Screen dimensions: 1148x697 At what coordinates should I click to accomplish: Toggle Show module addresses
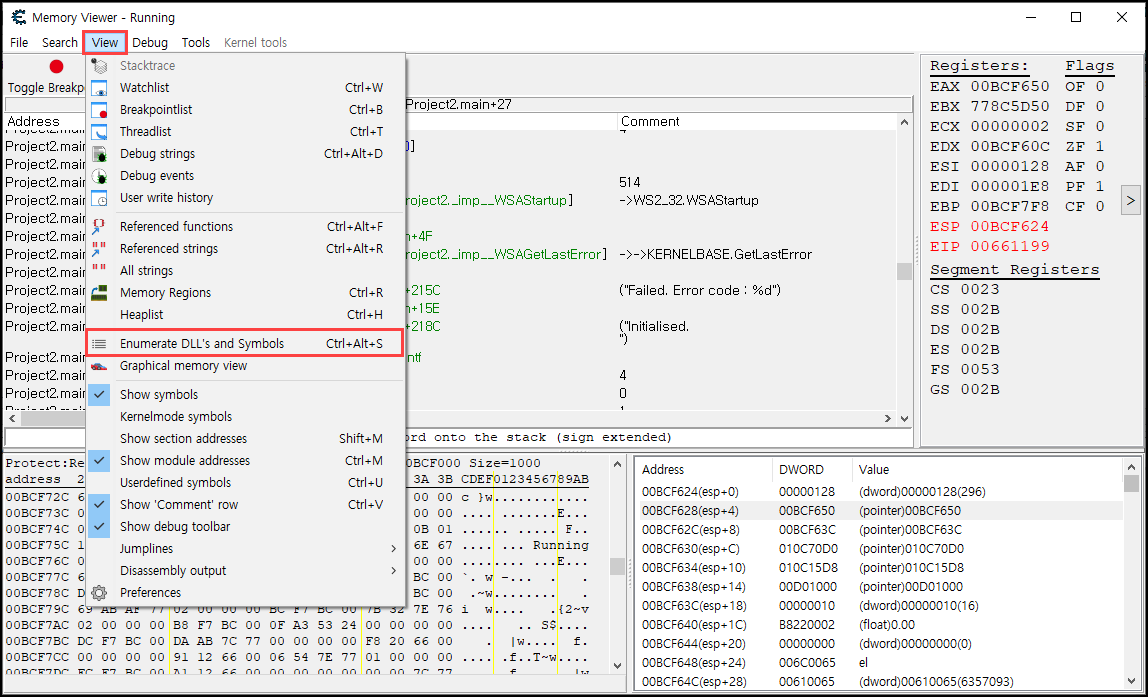point(245,461)
